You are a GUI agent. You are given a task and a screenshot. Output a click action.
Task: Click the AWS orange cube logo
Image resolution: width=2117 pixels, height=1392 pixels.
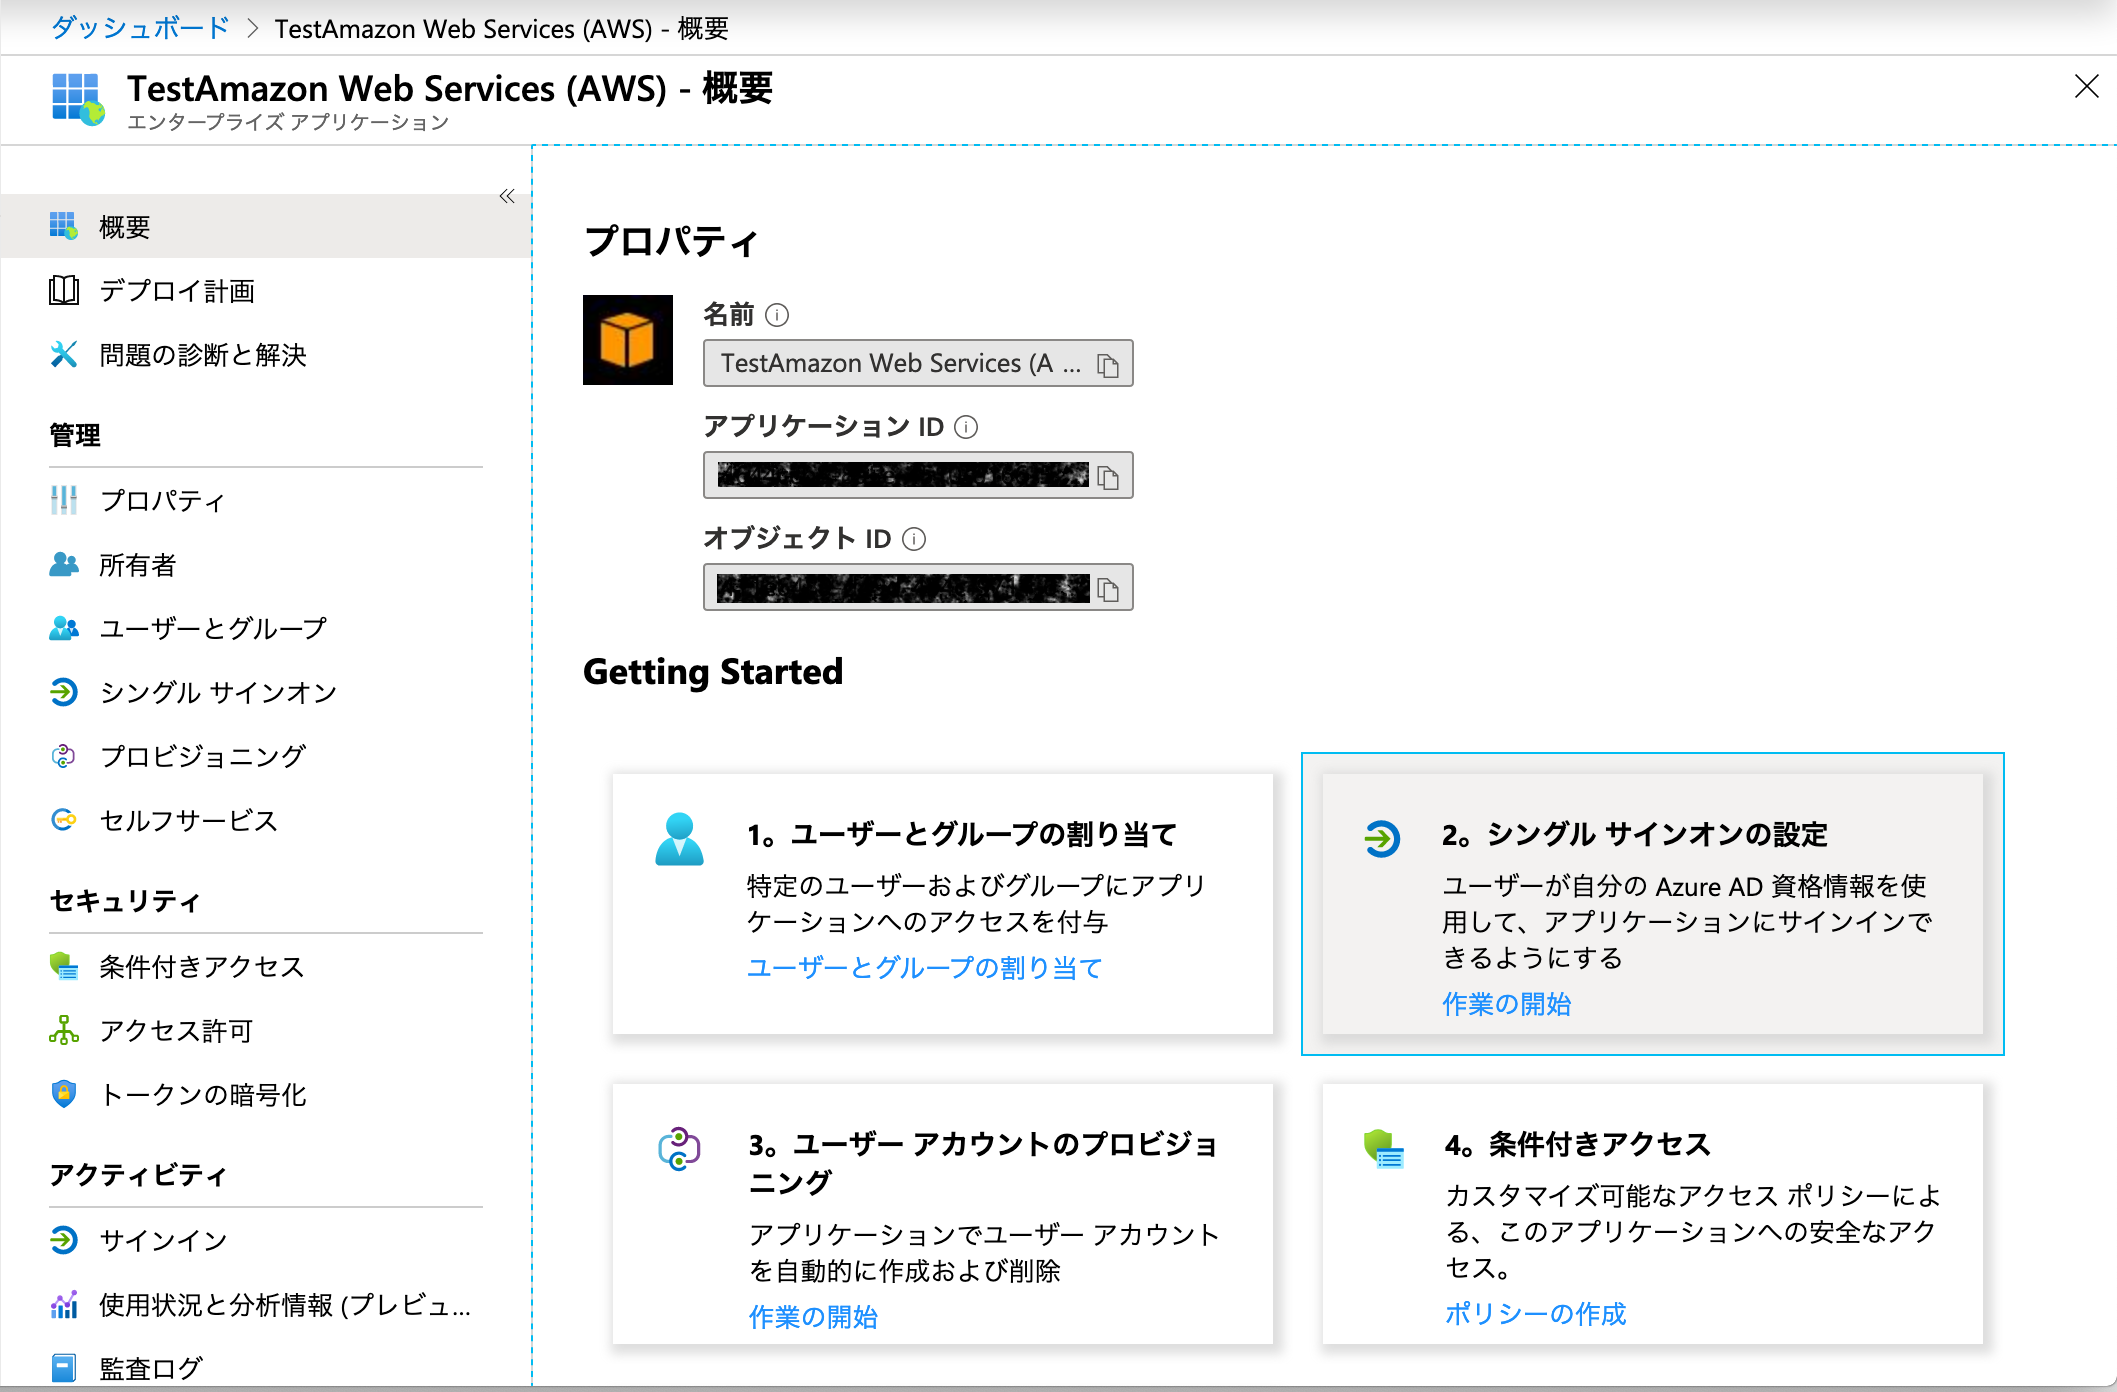pyautogui.click(x=628, y=340)
